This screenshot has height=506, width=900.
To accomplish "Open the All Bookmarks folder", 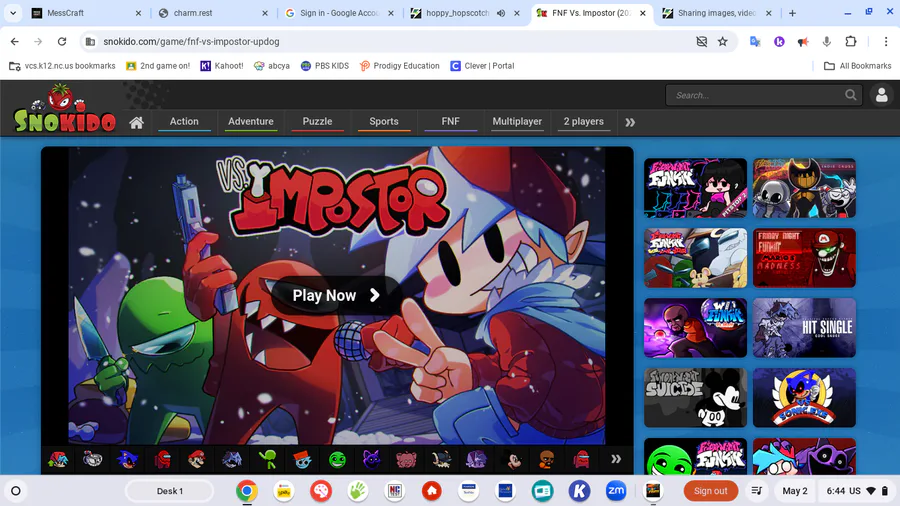I will coord(858,66).
